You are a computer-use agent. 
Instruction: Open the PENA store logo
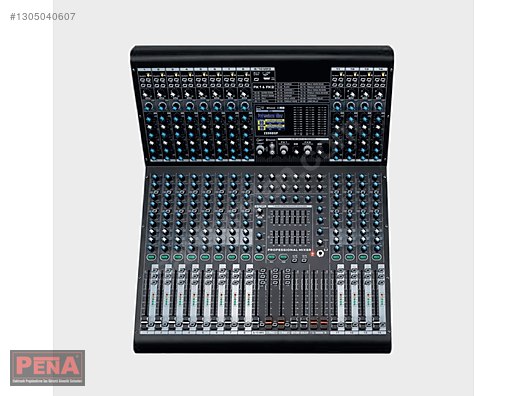click(x=47, y=368)
